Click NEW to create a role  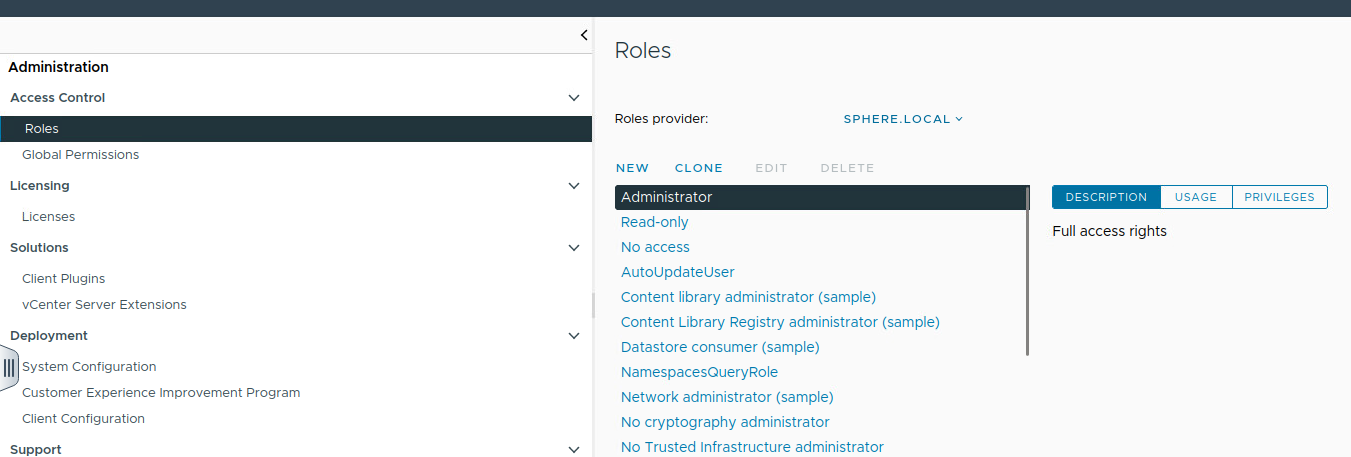click(x=632, y=168)
